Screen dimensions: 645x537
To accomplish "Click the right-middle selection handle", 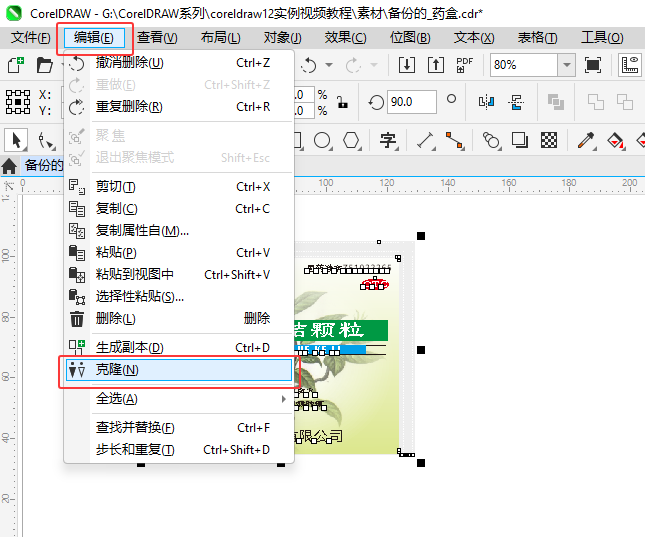I will [x=421, y=350].
